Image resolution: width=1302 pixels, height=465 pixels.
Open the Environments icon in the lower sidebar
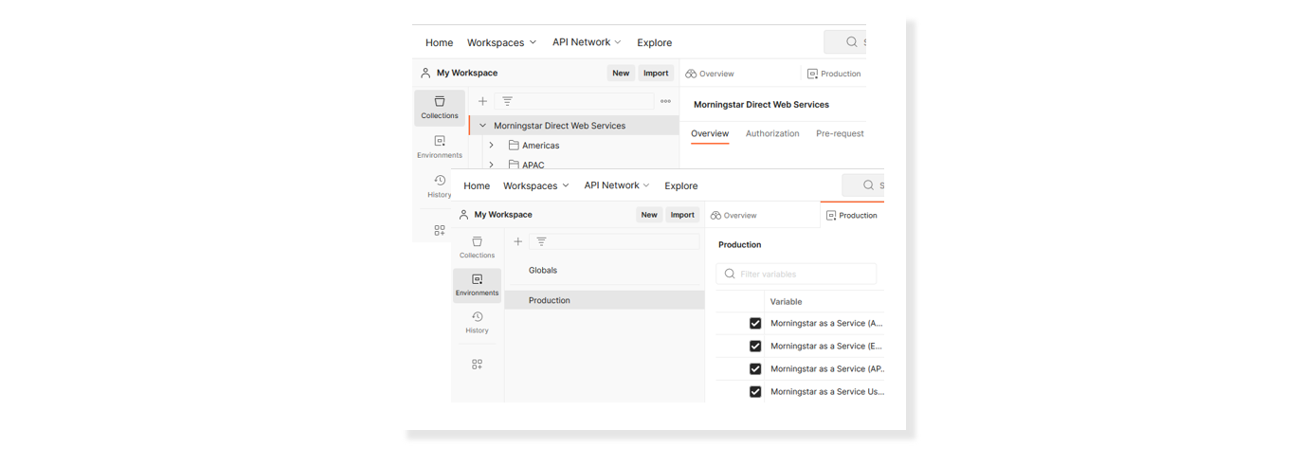[x=477, y=285]
